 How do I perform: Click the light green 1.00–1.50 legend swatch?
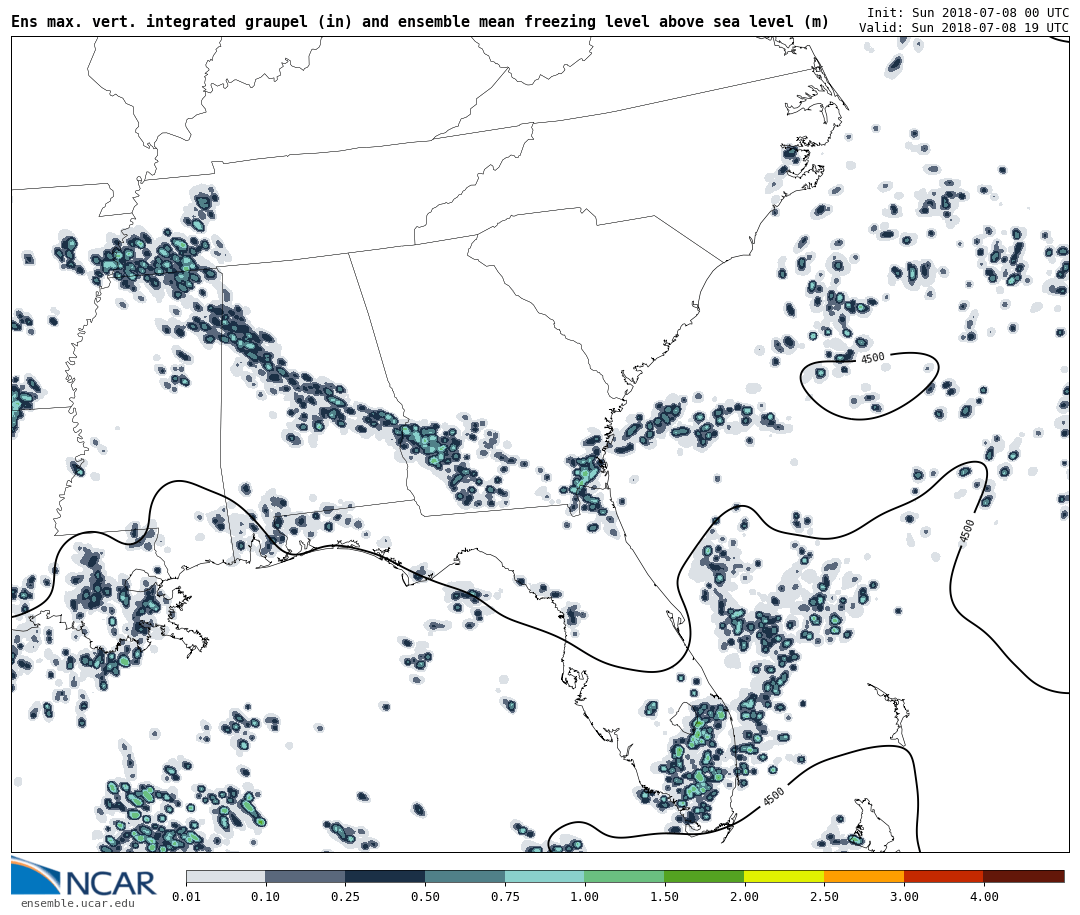(624, 876)
